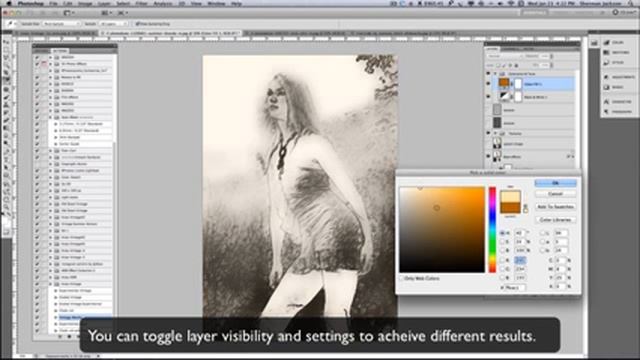Image resolution: width=640 pixels, height=360 pixels.
Task: Enable the Only Web Colors checkbox
Action: tap(401, 278)
